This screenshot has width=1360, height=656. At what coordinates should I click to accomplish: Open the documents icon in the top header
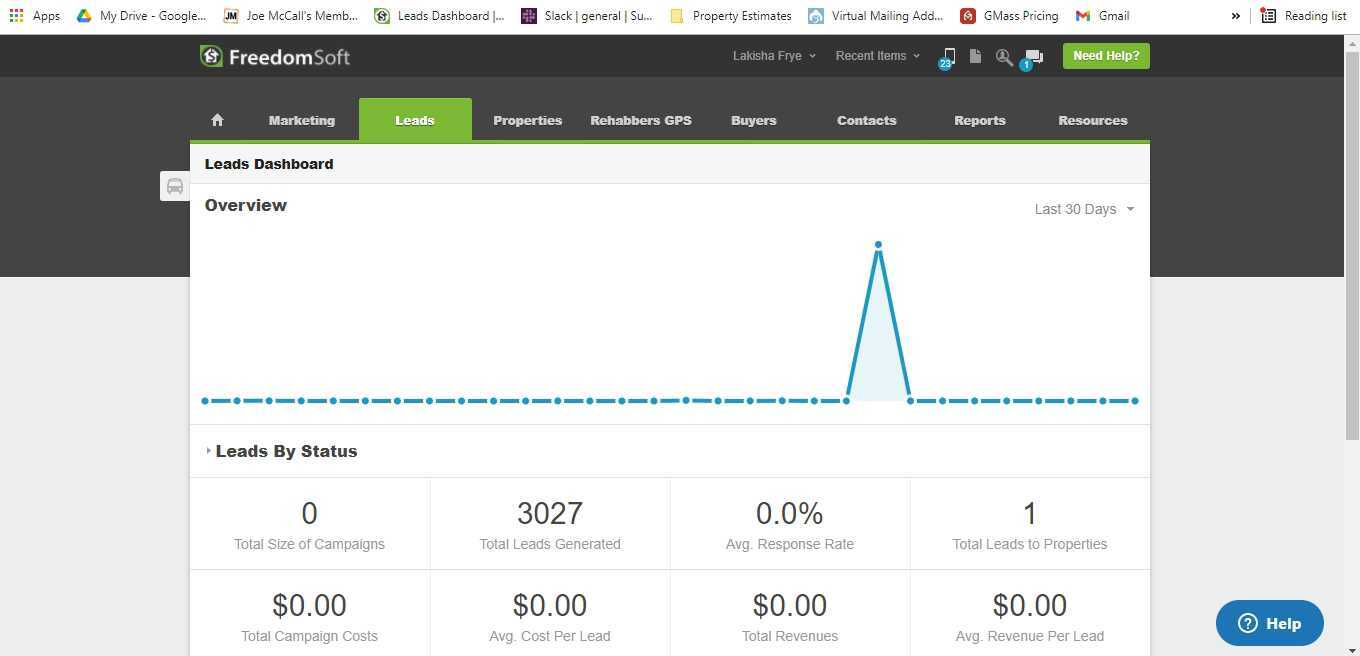975,56
